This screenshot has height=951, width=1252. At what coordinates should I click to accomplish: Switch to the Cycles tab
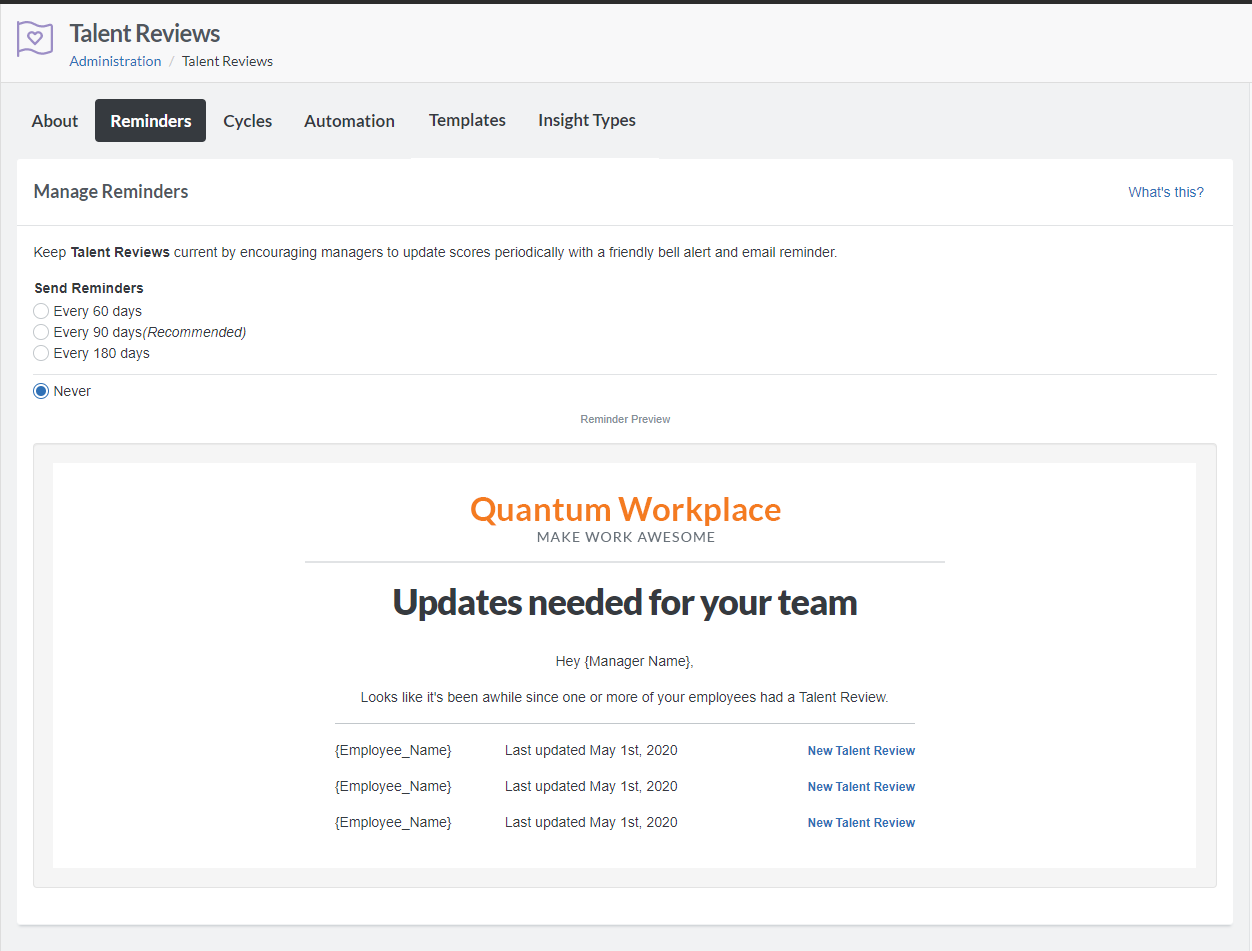click(x=248, y=121)
